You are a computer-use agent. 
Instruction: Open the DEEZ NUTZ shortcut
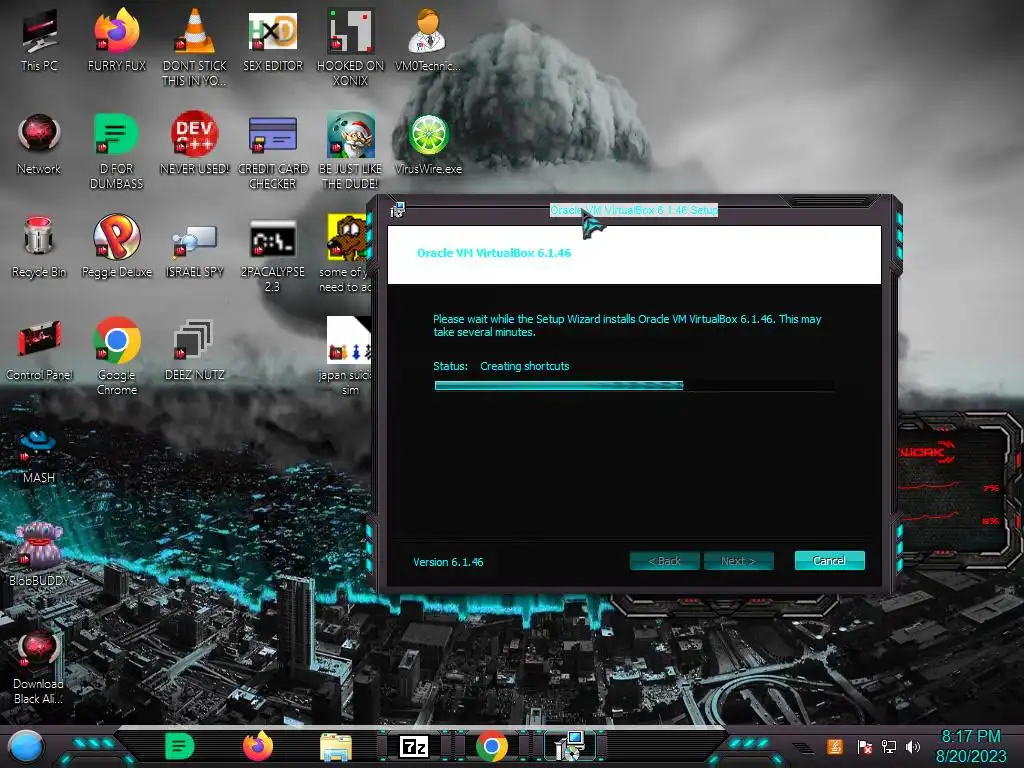pyautogui.click(x=195, y=350)
